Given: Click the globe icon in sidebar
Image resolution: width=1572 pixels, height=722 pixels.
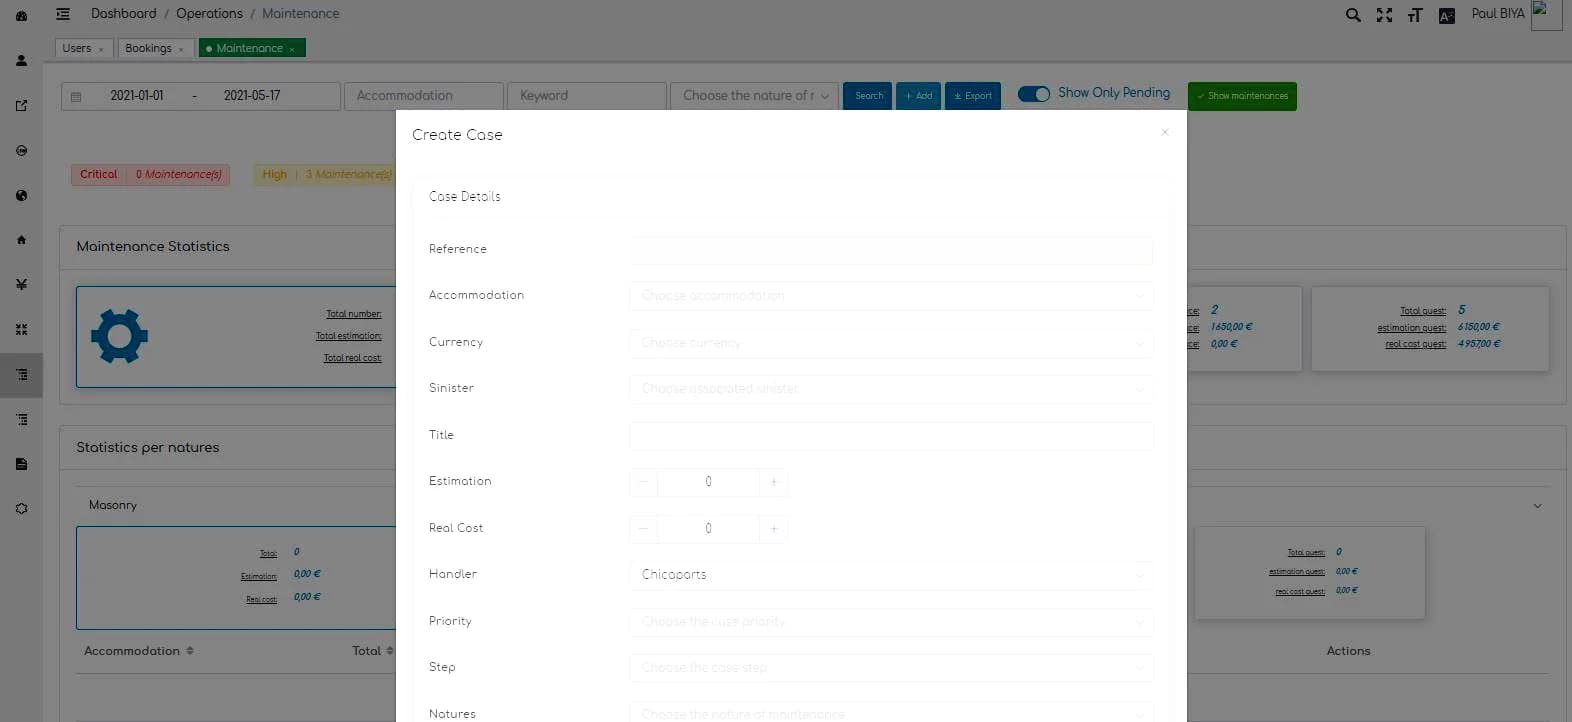Looking at the screenshot, I should (21, 195).
